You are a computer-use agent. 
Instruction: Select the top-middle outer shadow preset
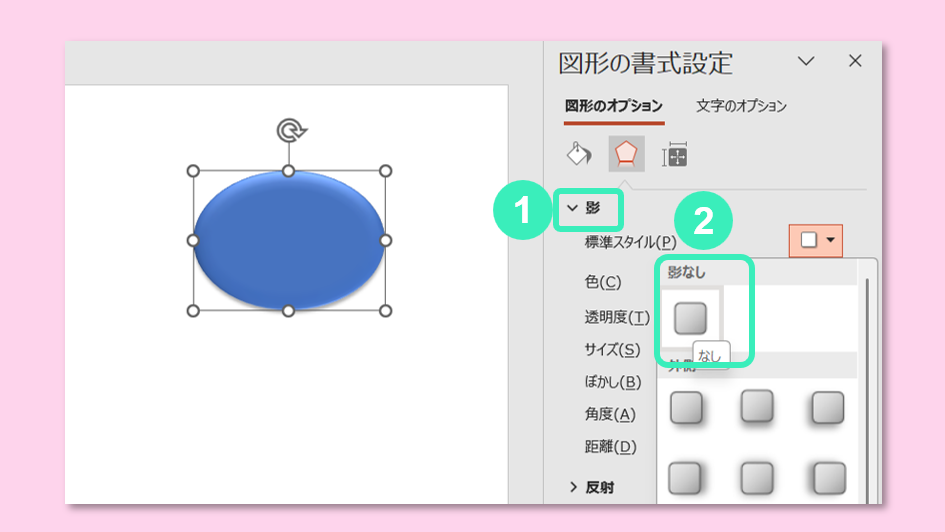coord(757,407)
